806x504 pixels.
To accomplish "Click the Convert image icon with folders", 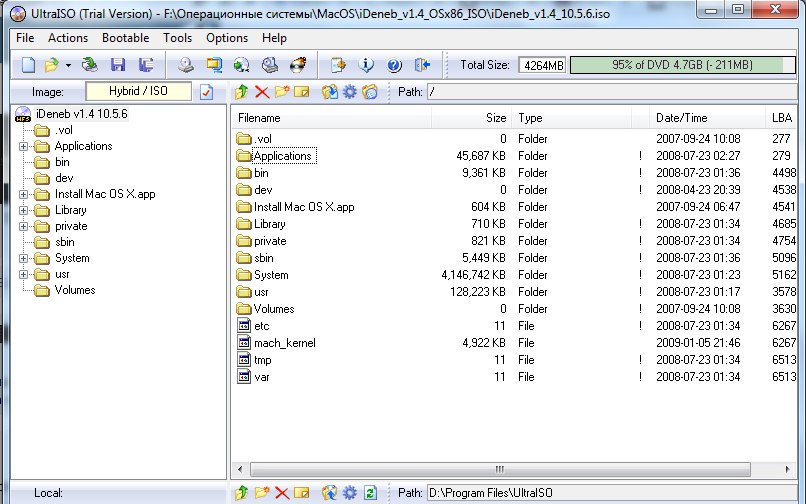I will (214, 65).
